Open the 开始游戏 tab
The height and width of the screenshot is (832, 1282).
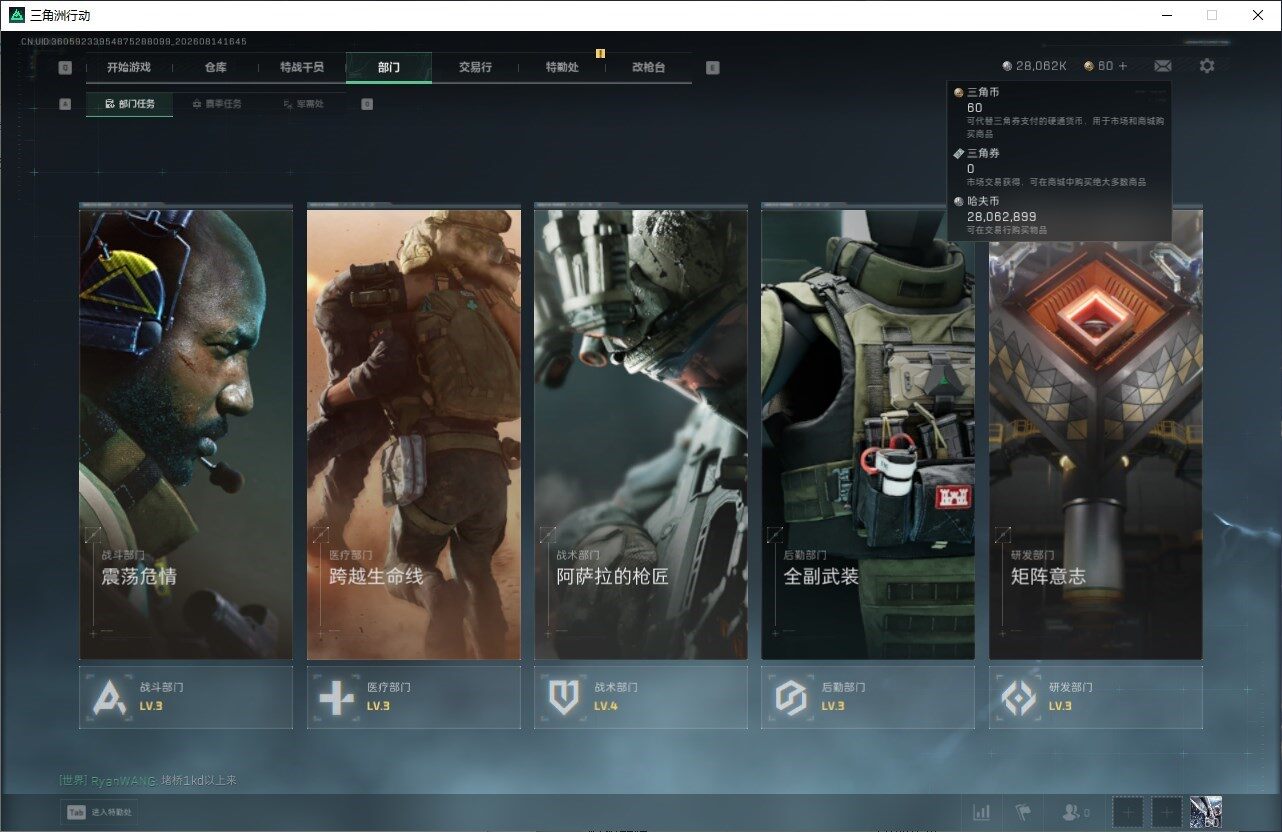point(128,67)
